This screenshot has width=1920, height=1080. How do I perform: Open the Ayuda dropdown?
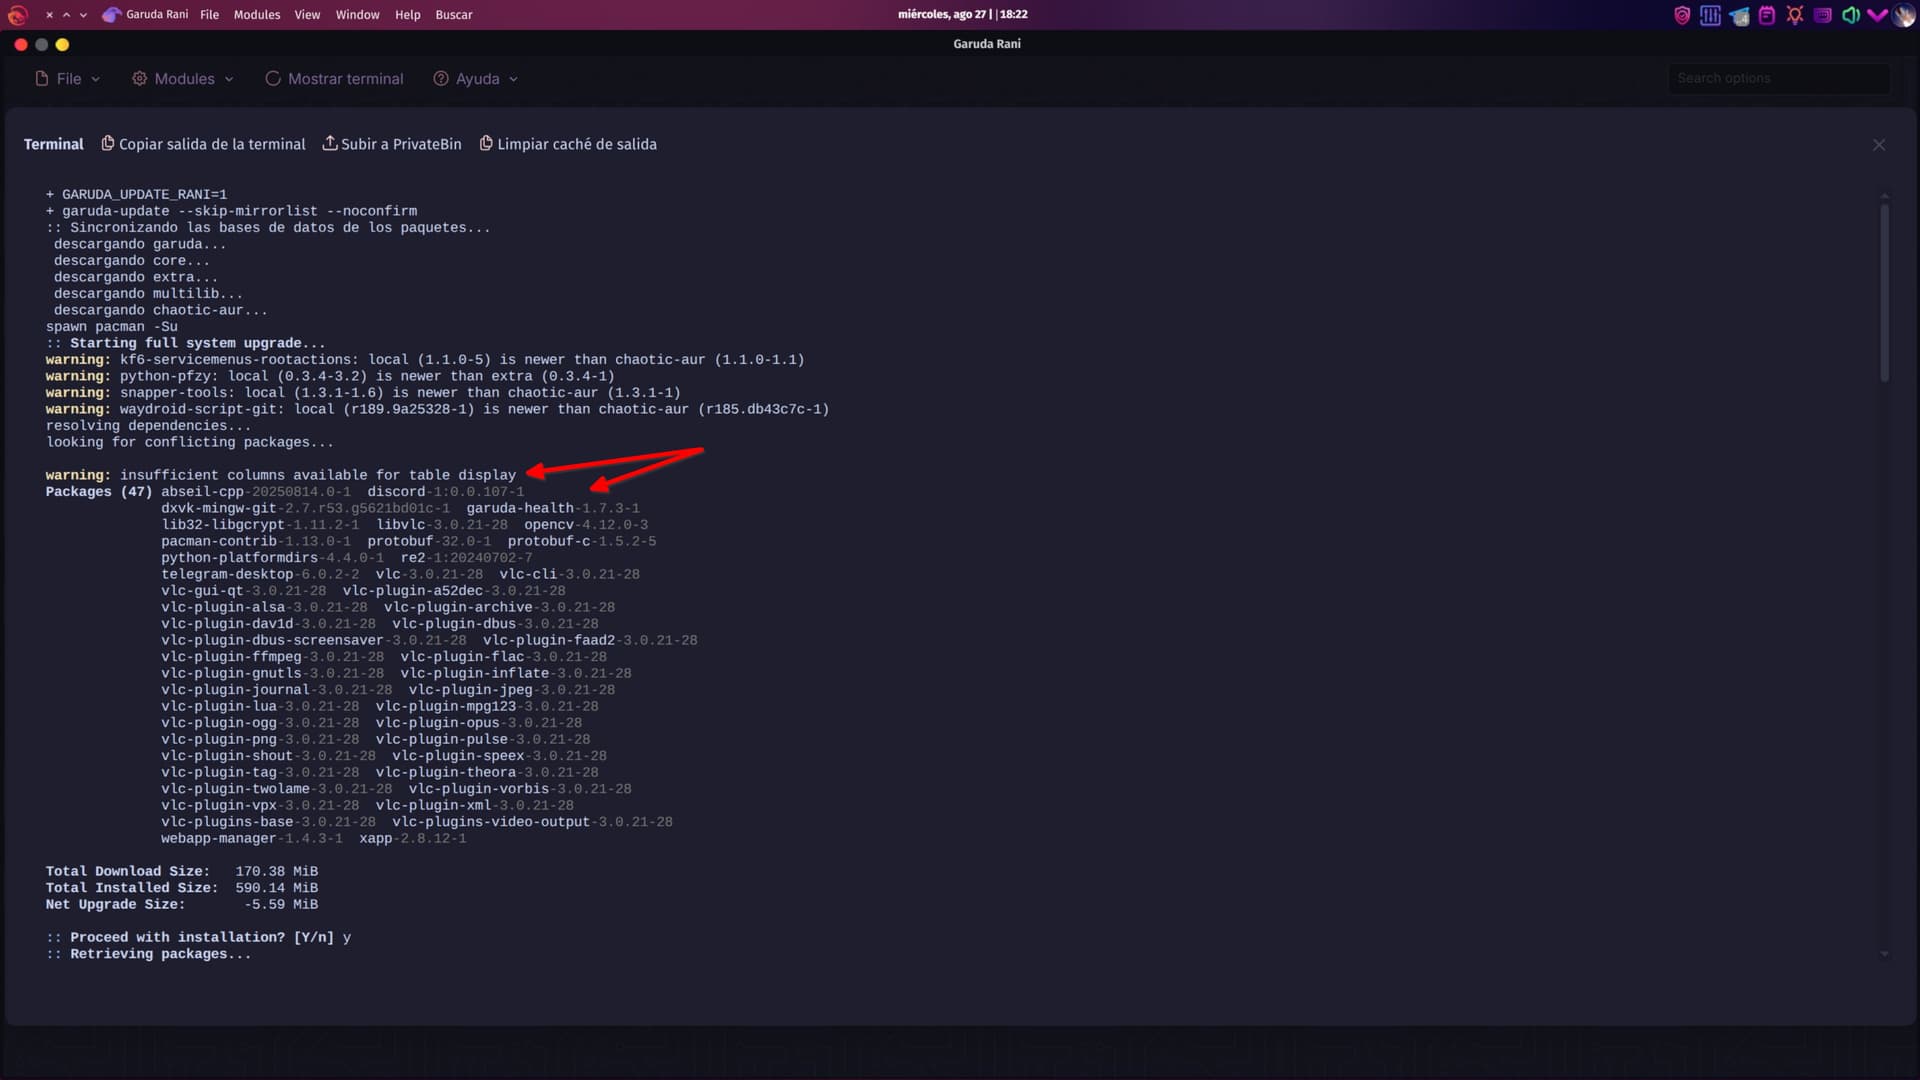click(476, 79)
